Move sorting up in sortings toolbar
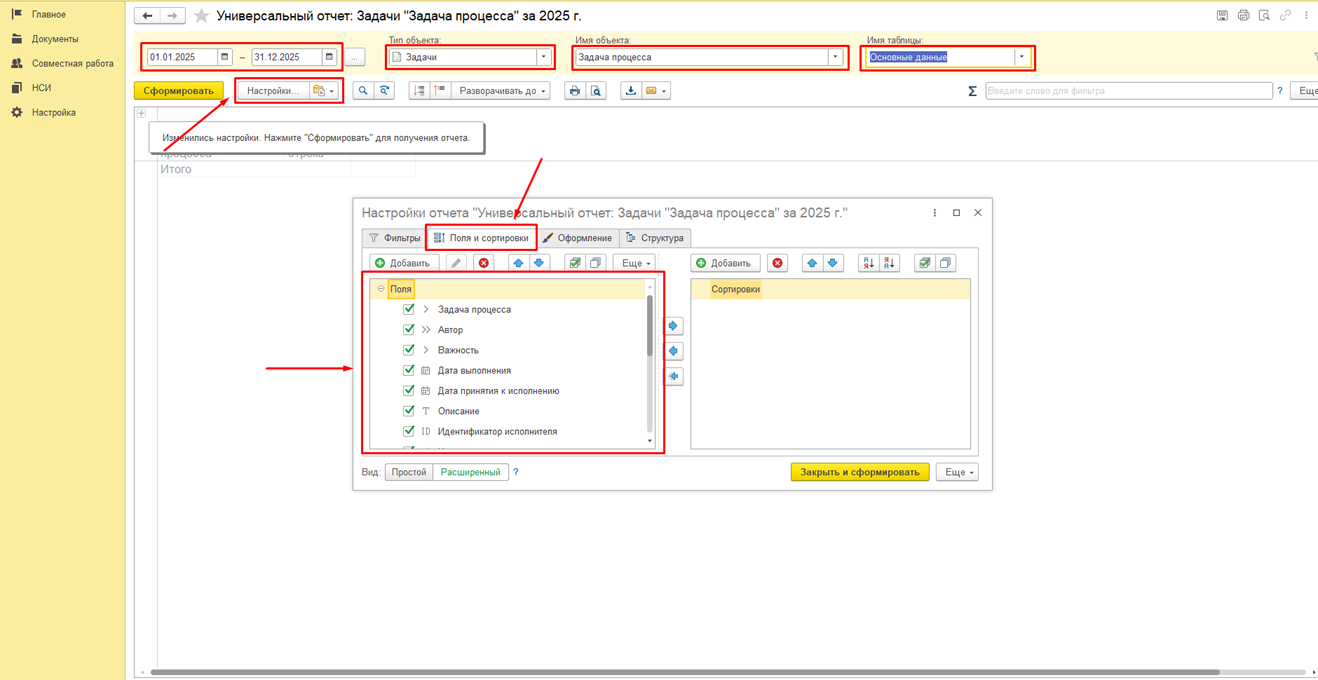Viewport: 1318px width, 680px height. [x=812, y=263]
